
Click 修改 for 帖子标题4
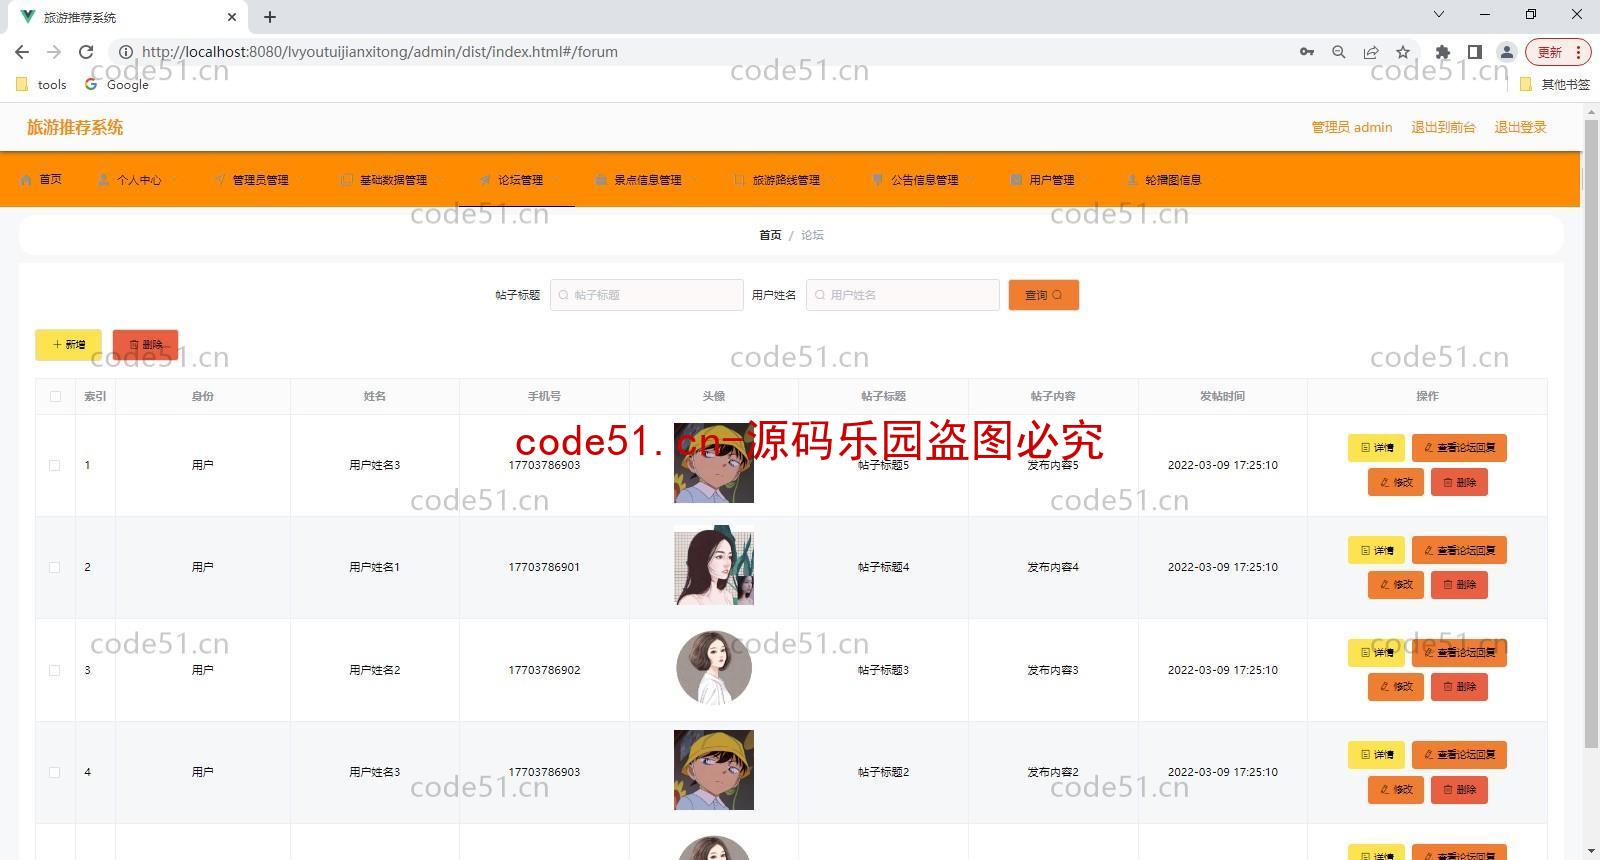pyautogui.click(x=1395, y=584)
